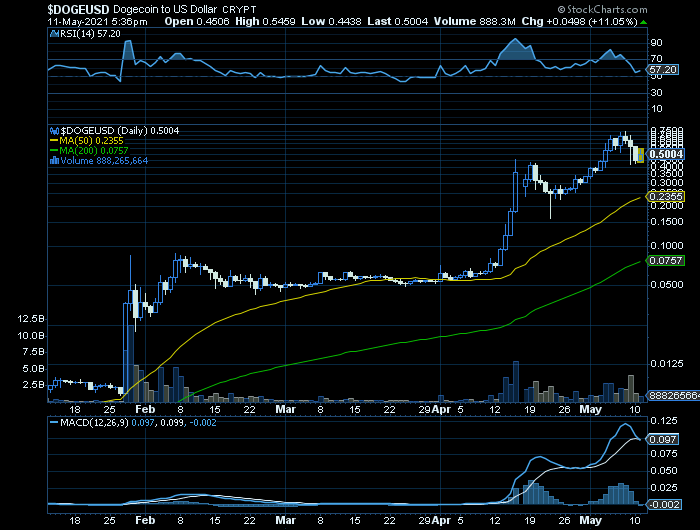Click the High 0.5459 value
This screenshot has height=530, width=700.
(x=265, y=21)
